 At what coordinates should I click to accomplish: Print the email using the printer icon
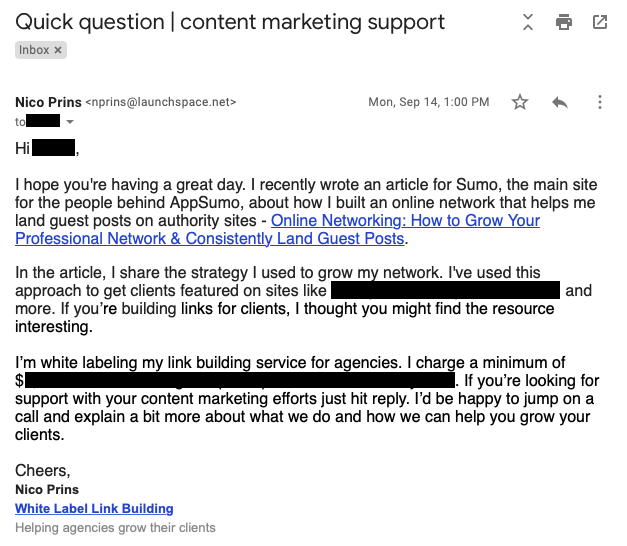(x=564, y=22)
